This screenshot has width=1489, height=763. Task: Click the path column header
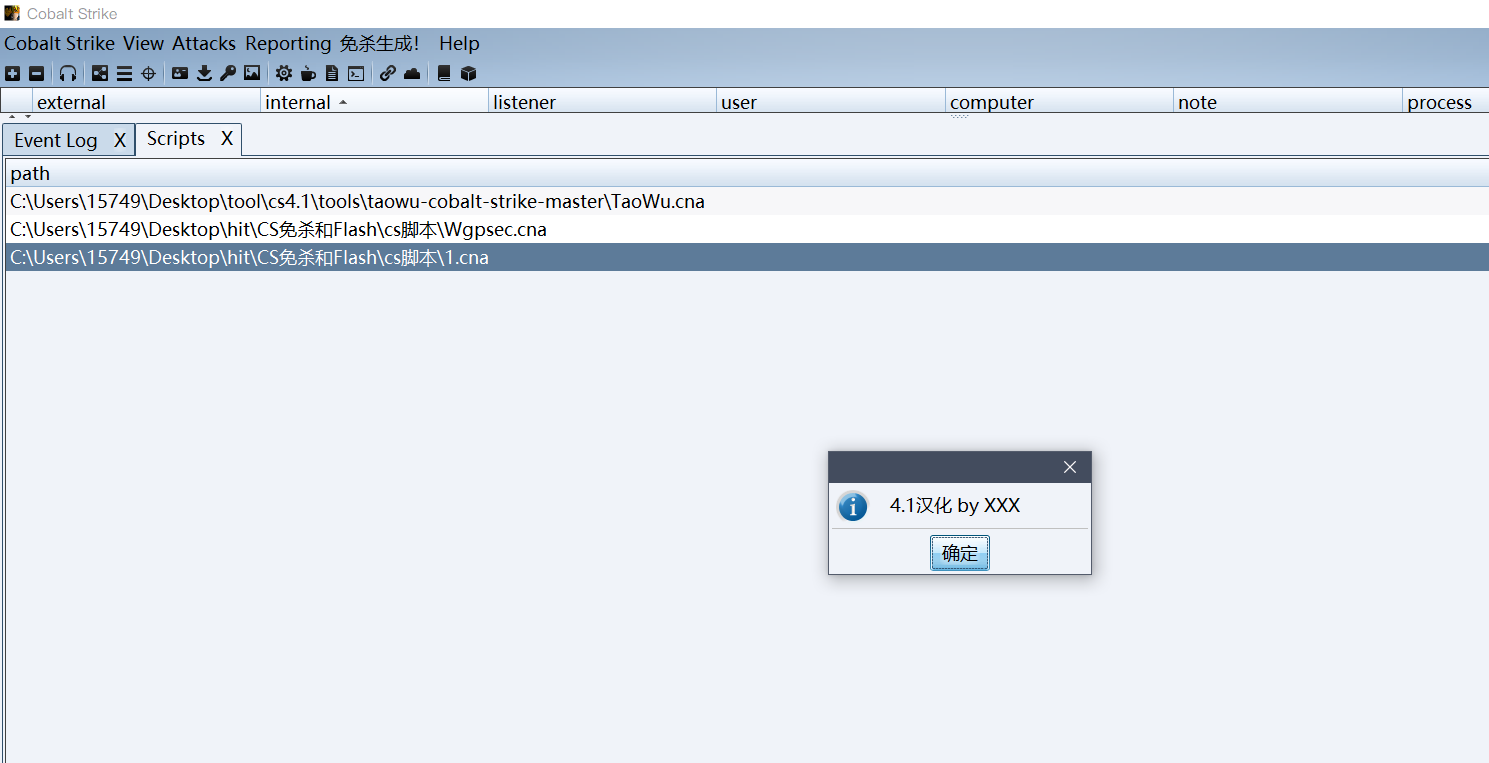point(30,173)
